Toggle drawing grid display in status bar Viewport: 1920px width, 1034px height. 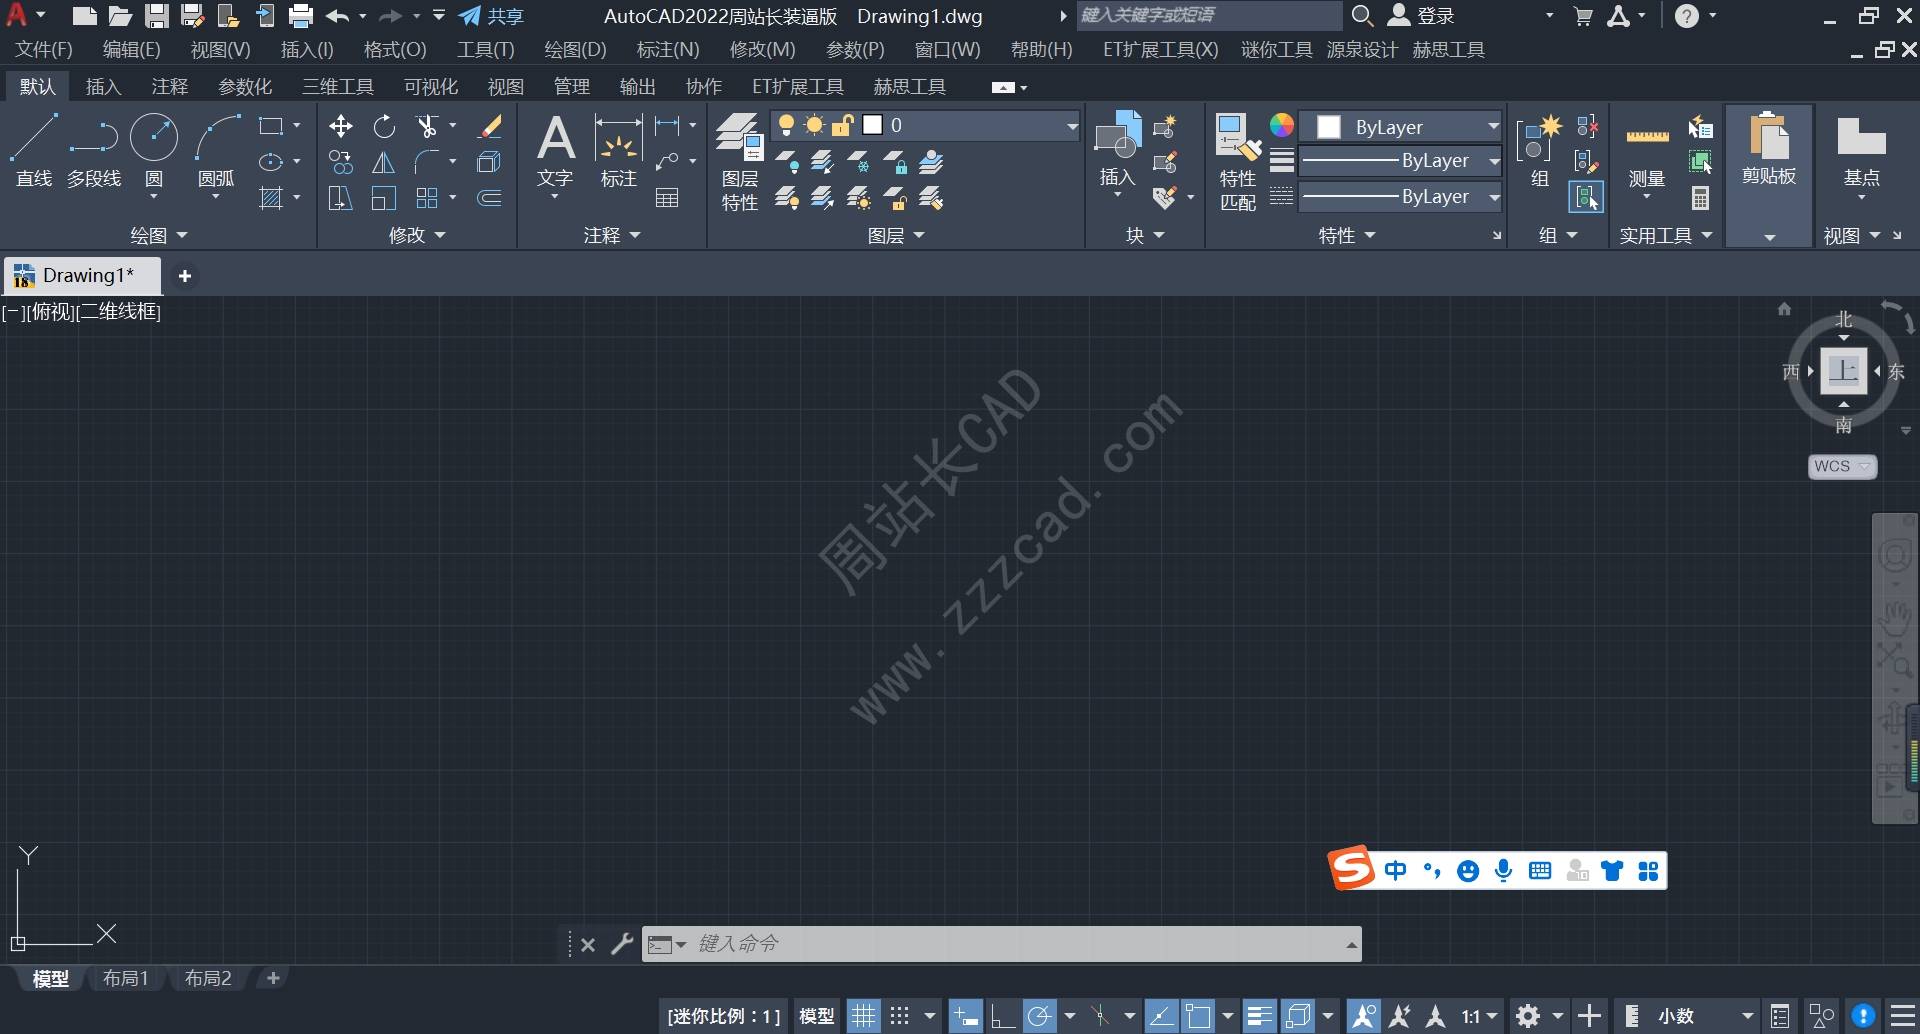pos(863,1016)
